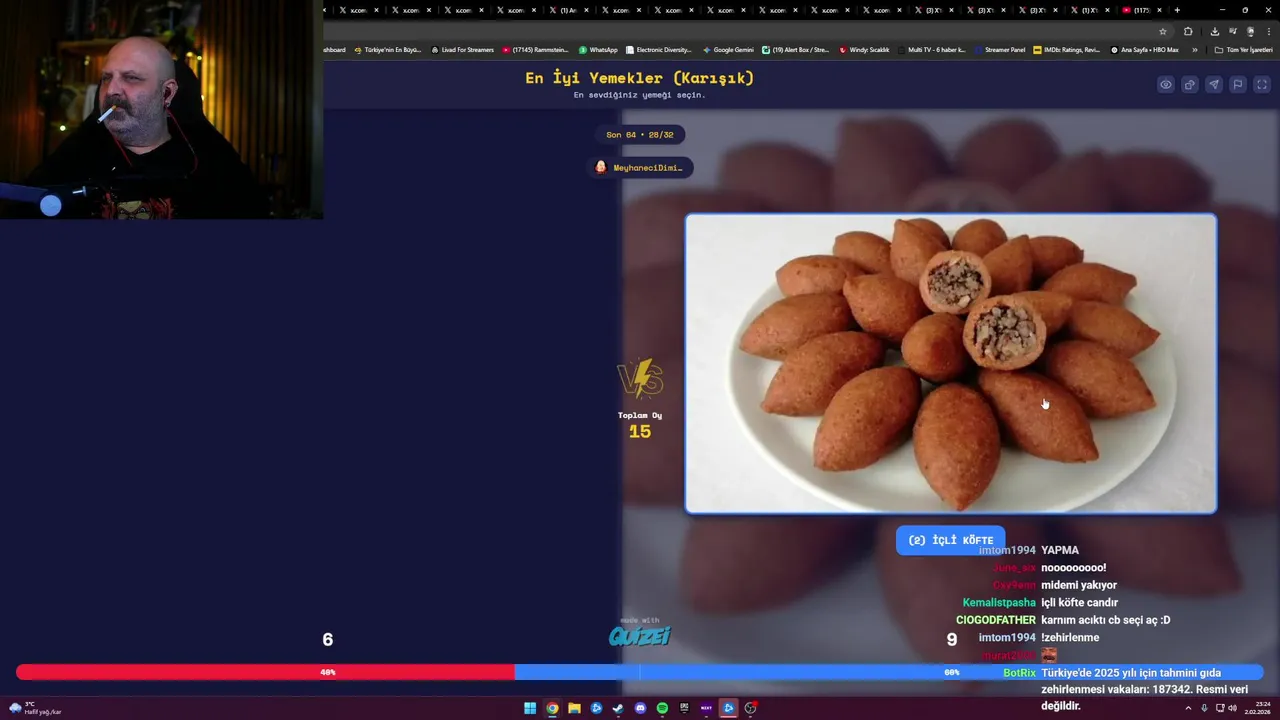
Task: Click the Toplam Oy 15 counter
Action: [x=640, y=426]
